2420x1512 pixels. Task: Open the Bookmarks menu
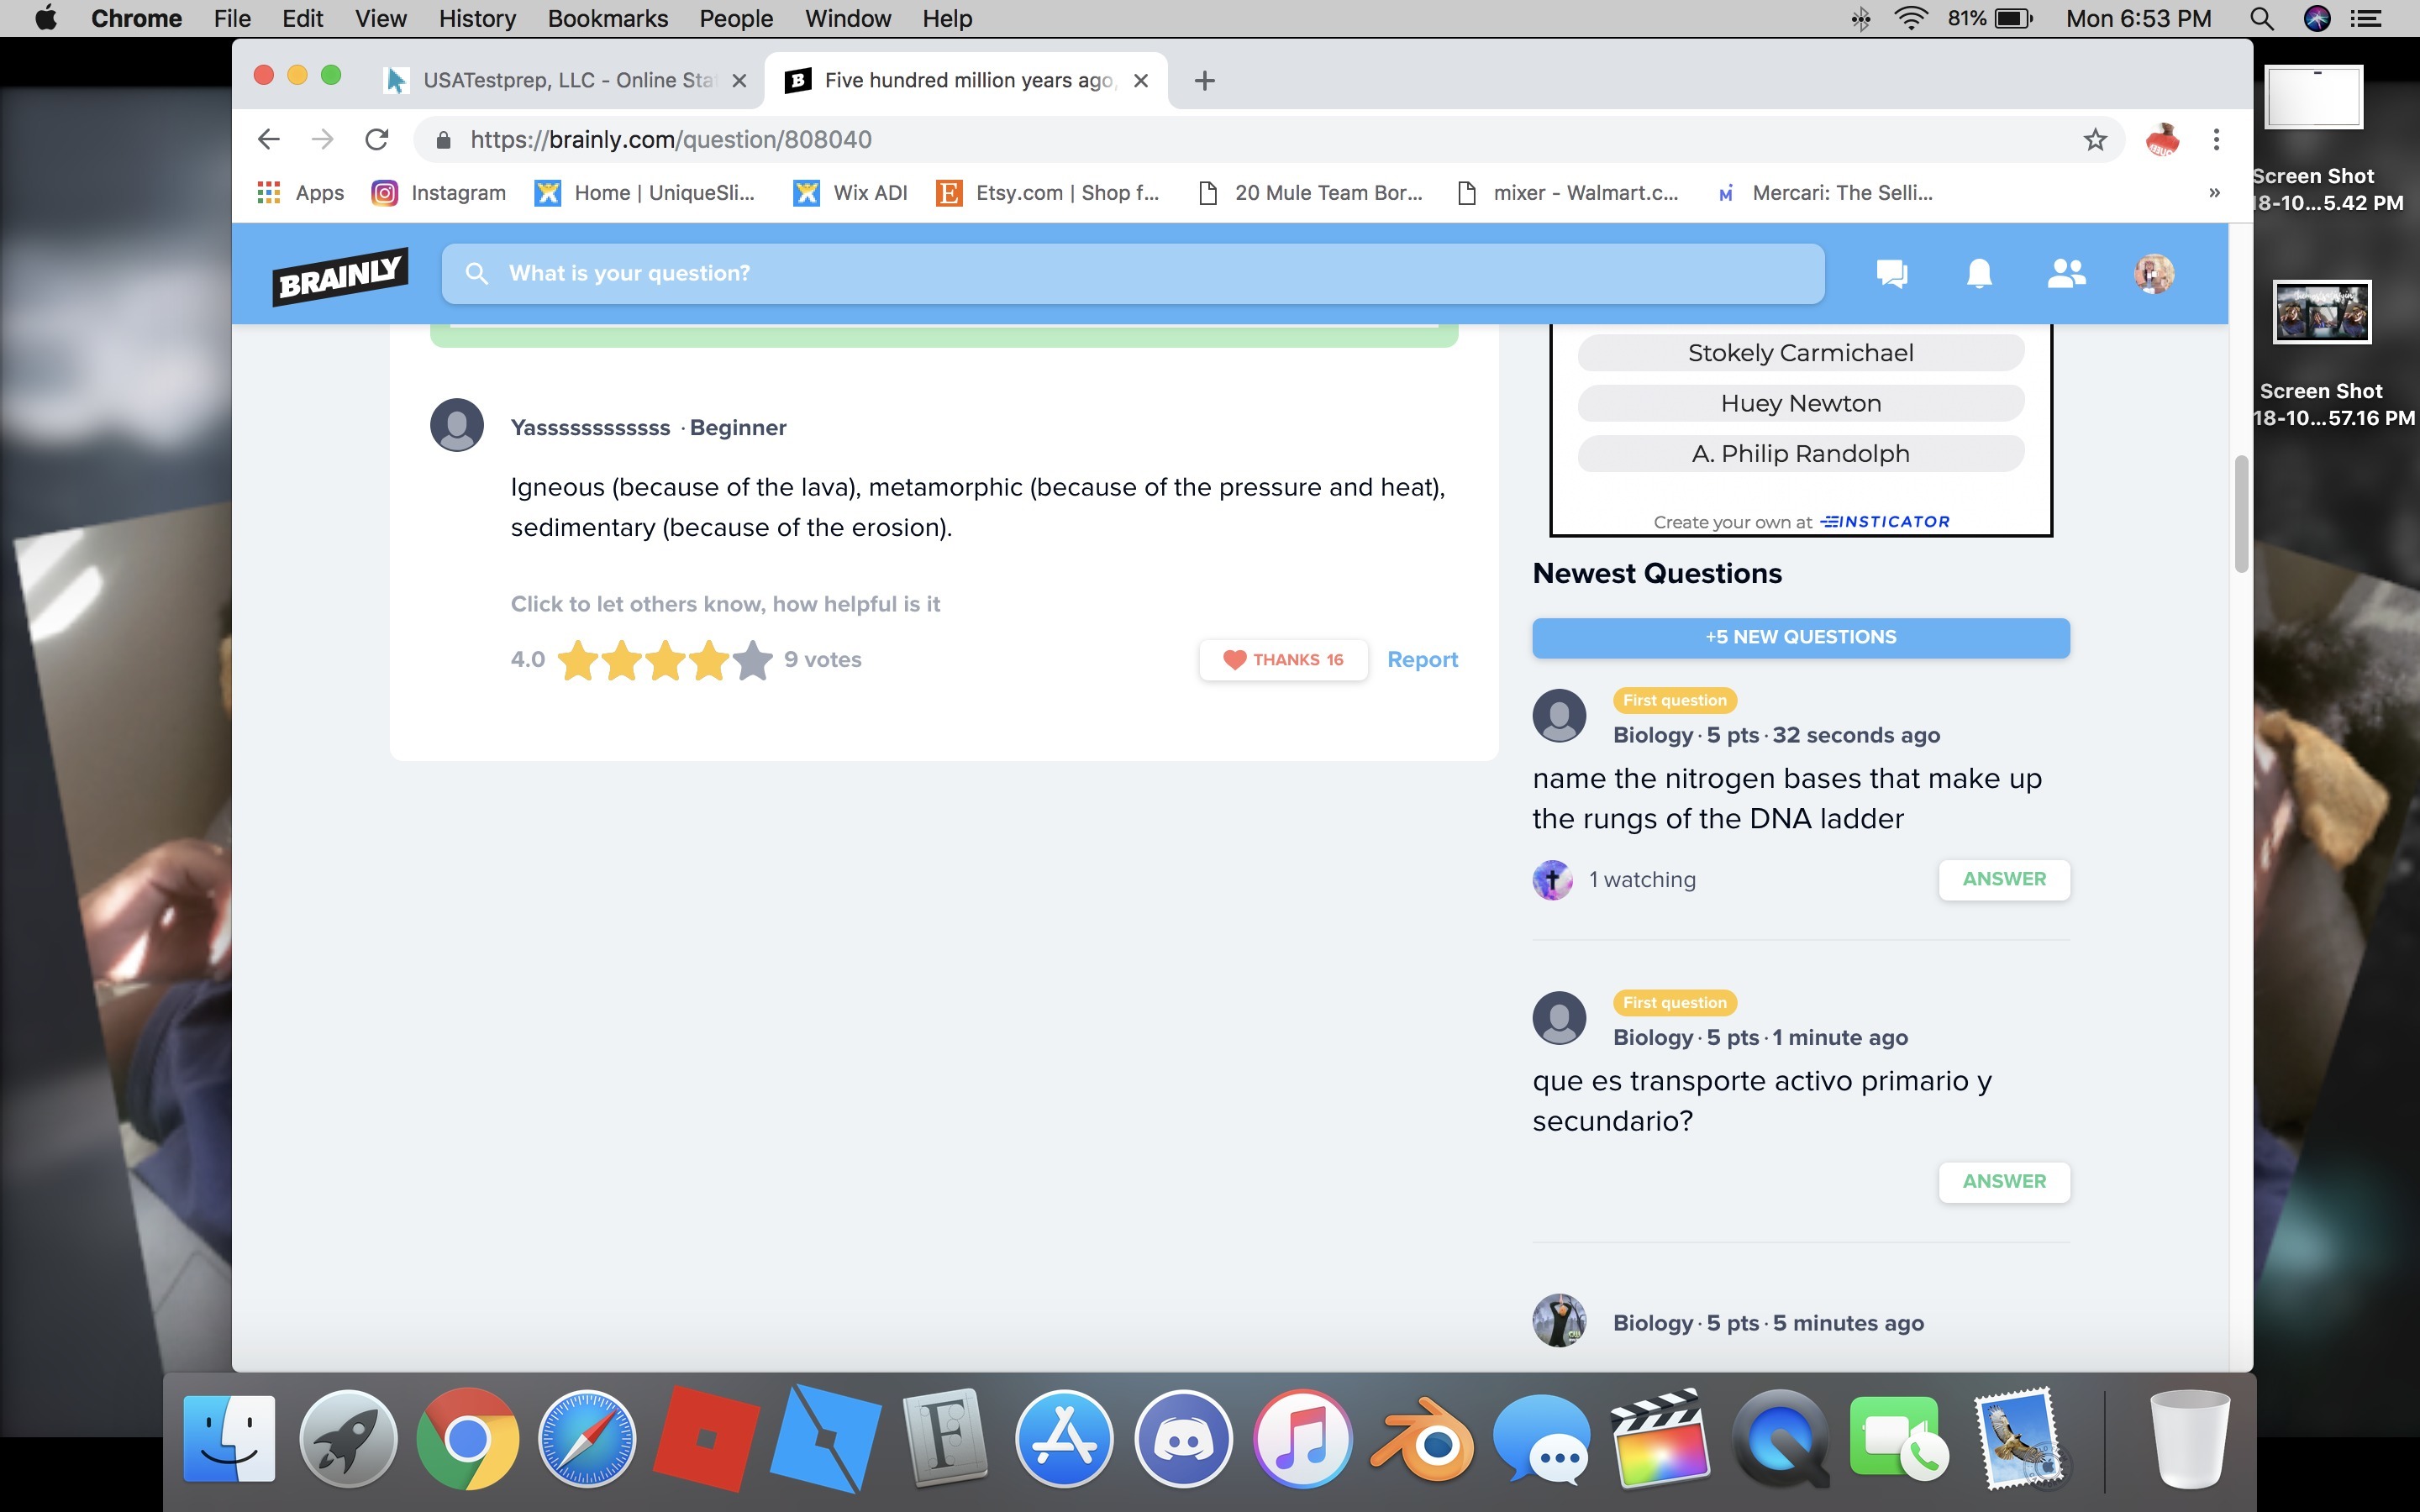pos(607,19)
